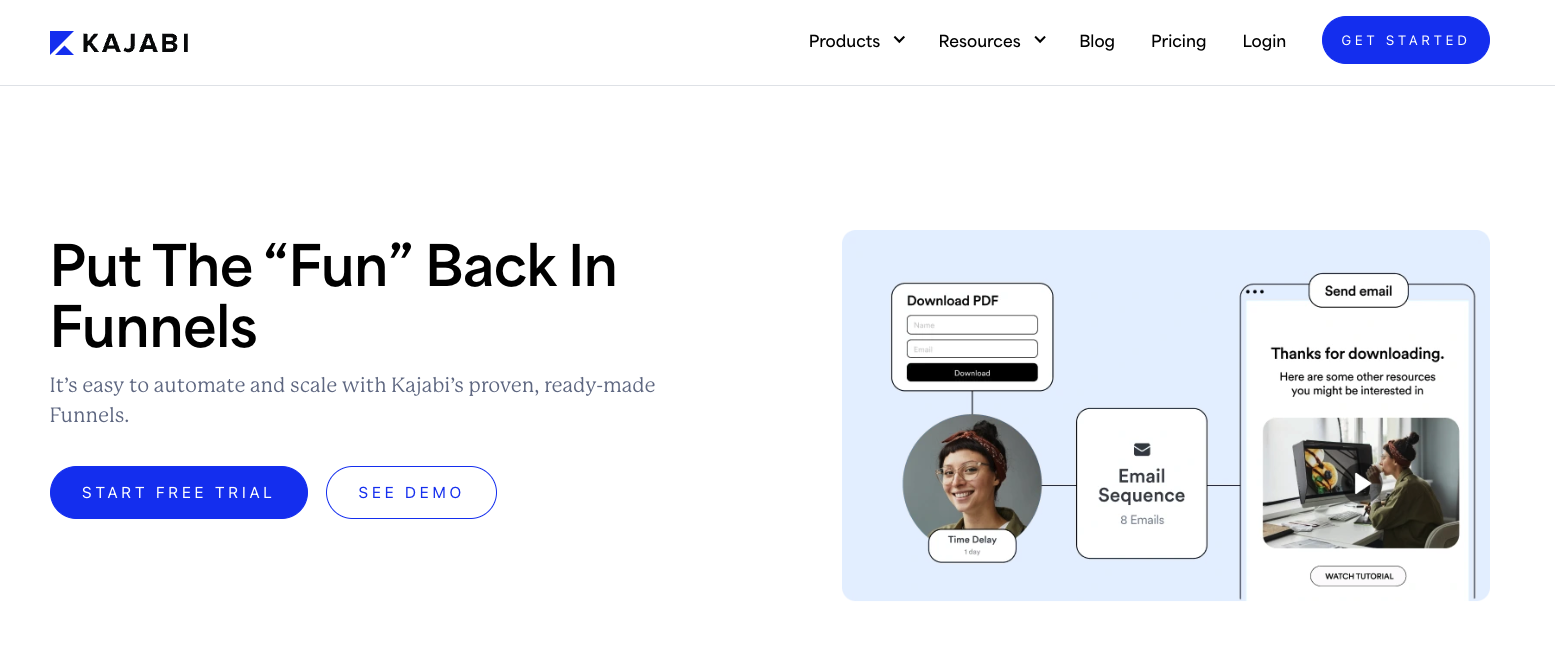Click the See Demo button
1555x662 pixels.
point(411,492)
